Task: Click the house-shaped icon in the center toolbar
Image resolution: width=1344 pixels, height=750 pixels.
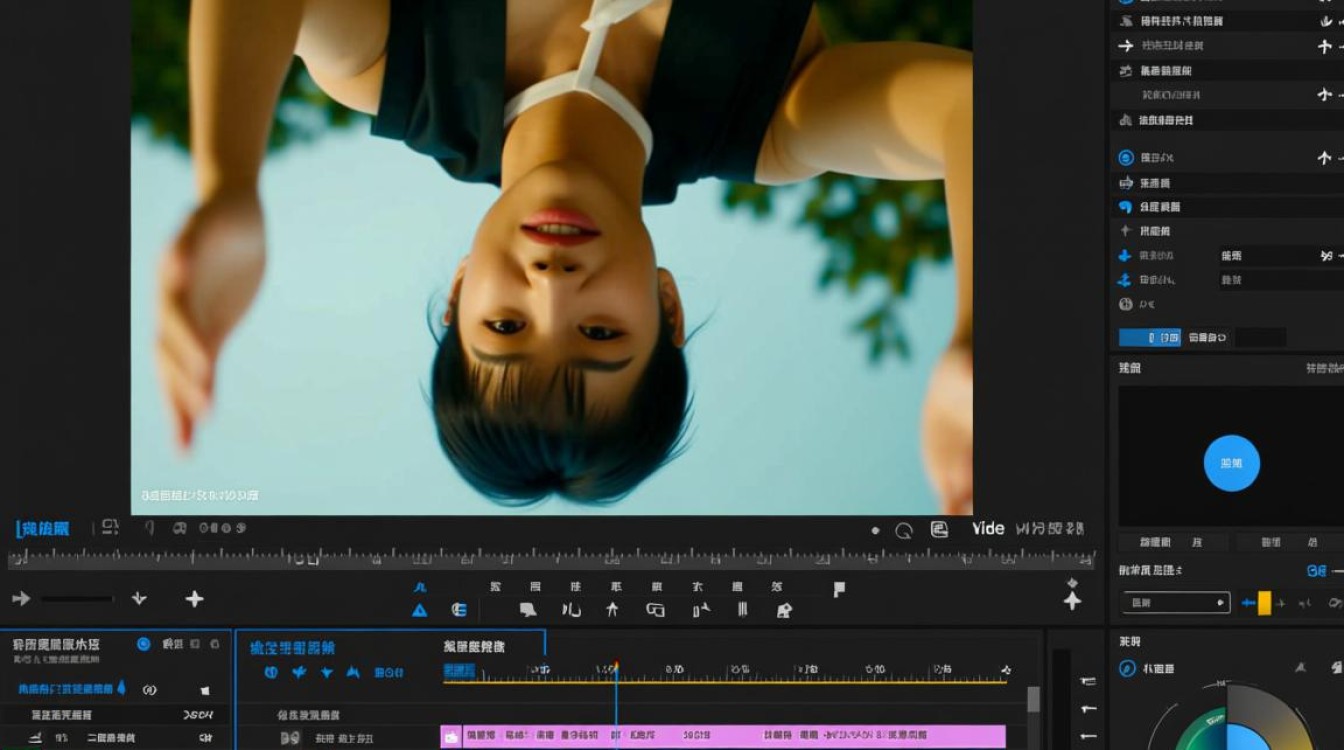Action: click(784, 610)
